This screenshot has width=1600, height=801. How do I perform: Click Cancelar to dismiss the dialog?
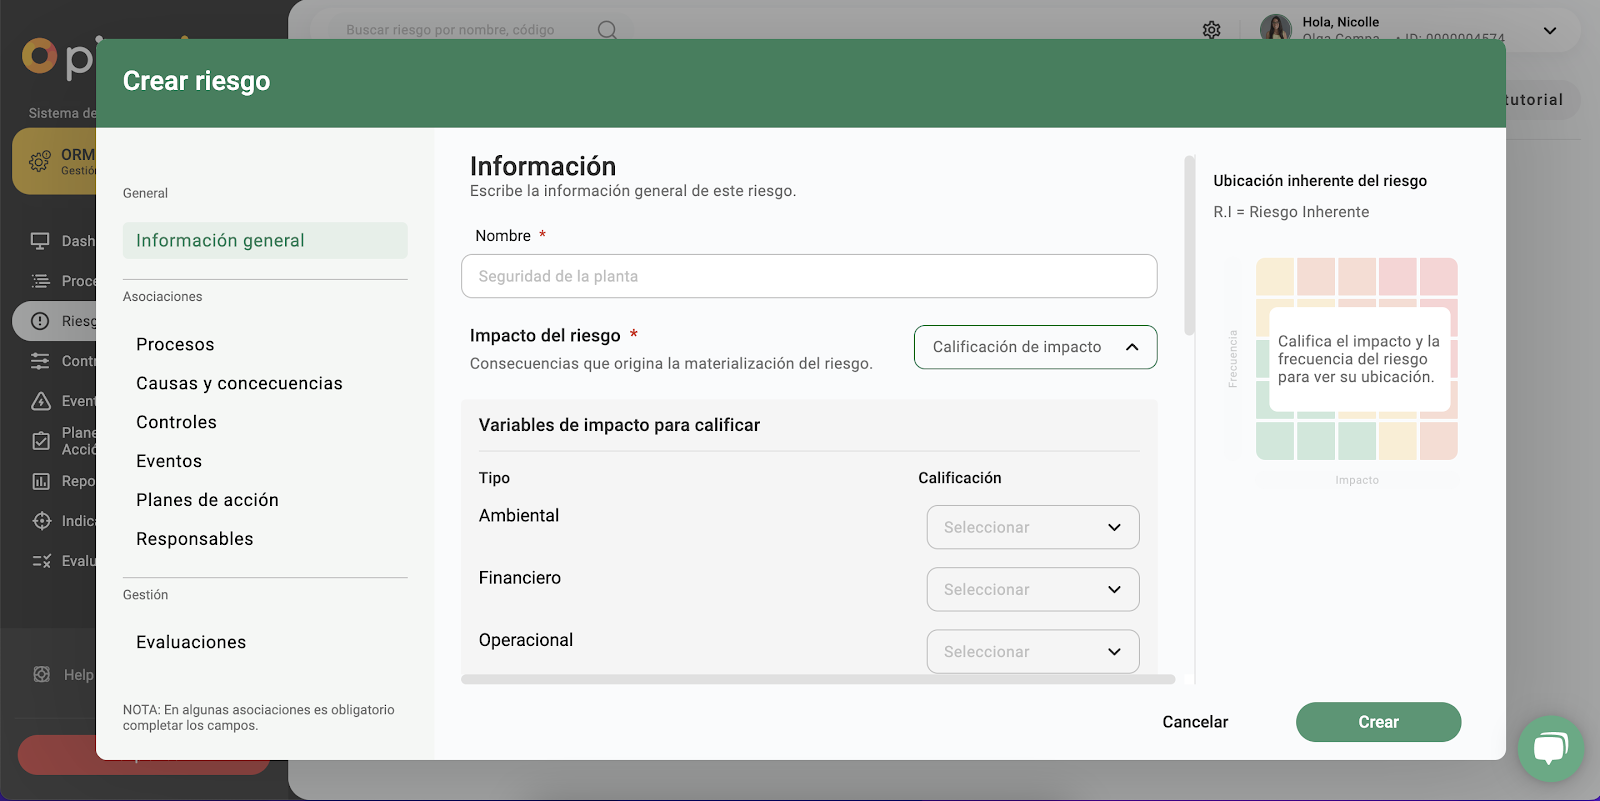[x=1195, y=722]
